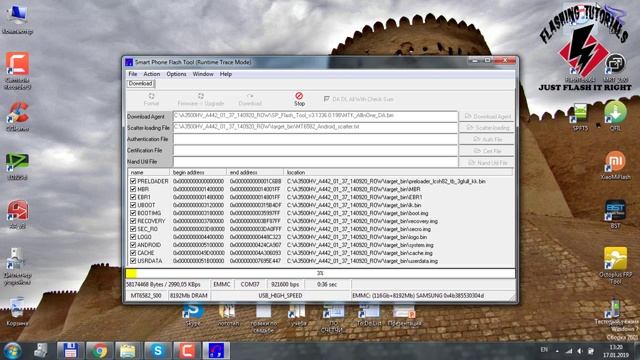Click the Skype icon in the taskbar
Screen dimensions: 640x360
pos(158,351)
